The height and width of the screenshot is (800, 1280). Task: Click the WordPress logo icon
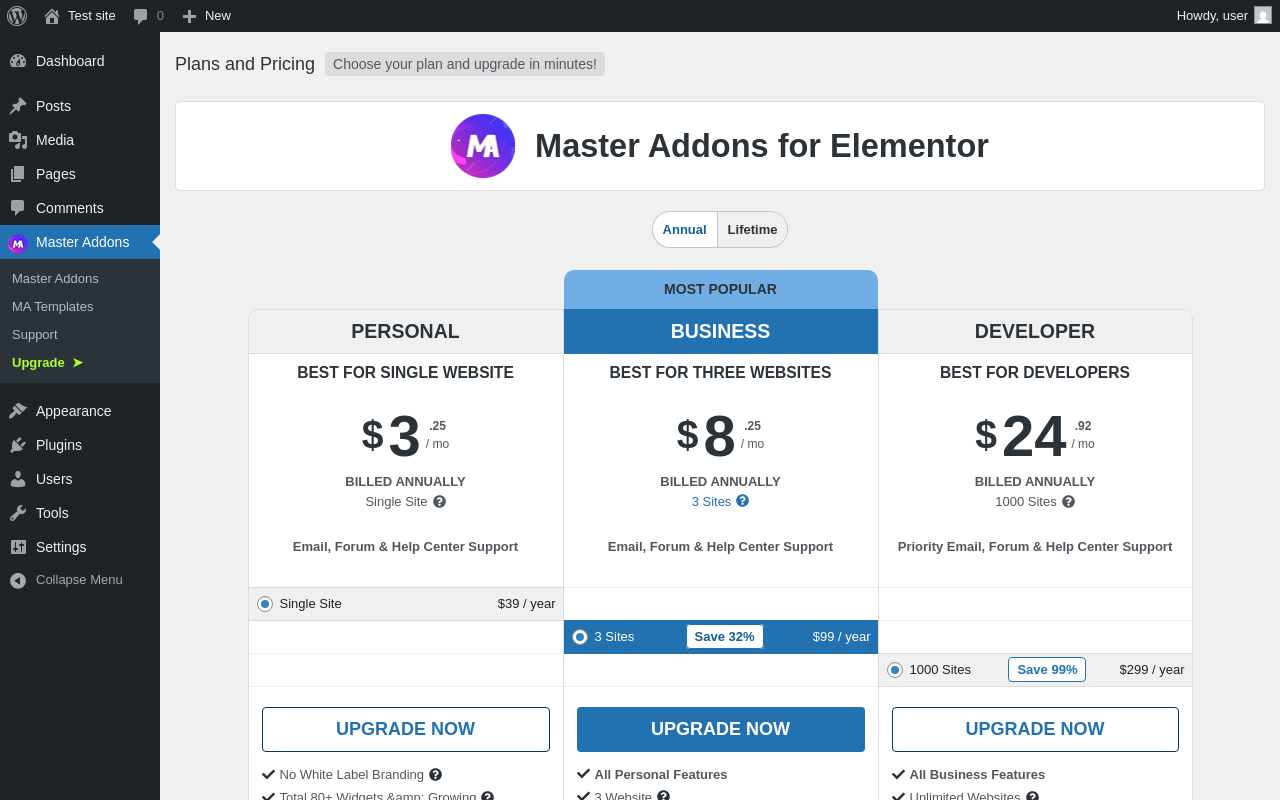[17, 16]
